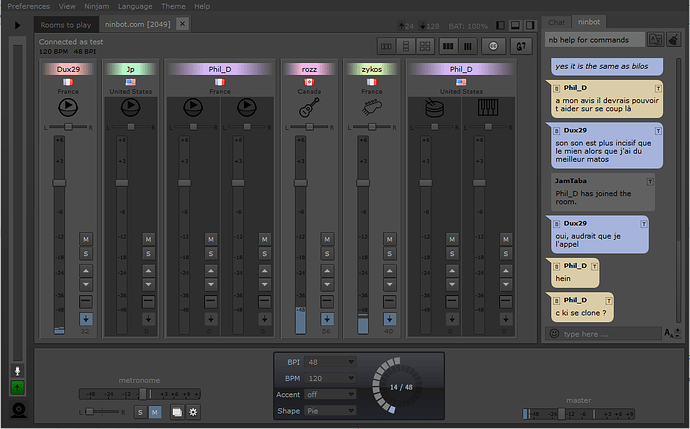The image size is (690, 429).
Task: Click the microphone icon in left strip
Action: pos(18,371)
